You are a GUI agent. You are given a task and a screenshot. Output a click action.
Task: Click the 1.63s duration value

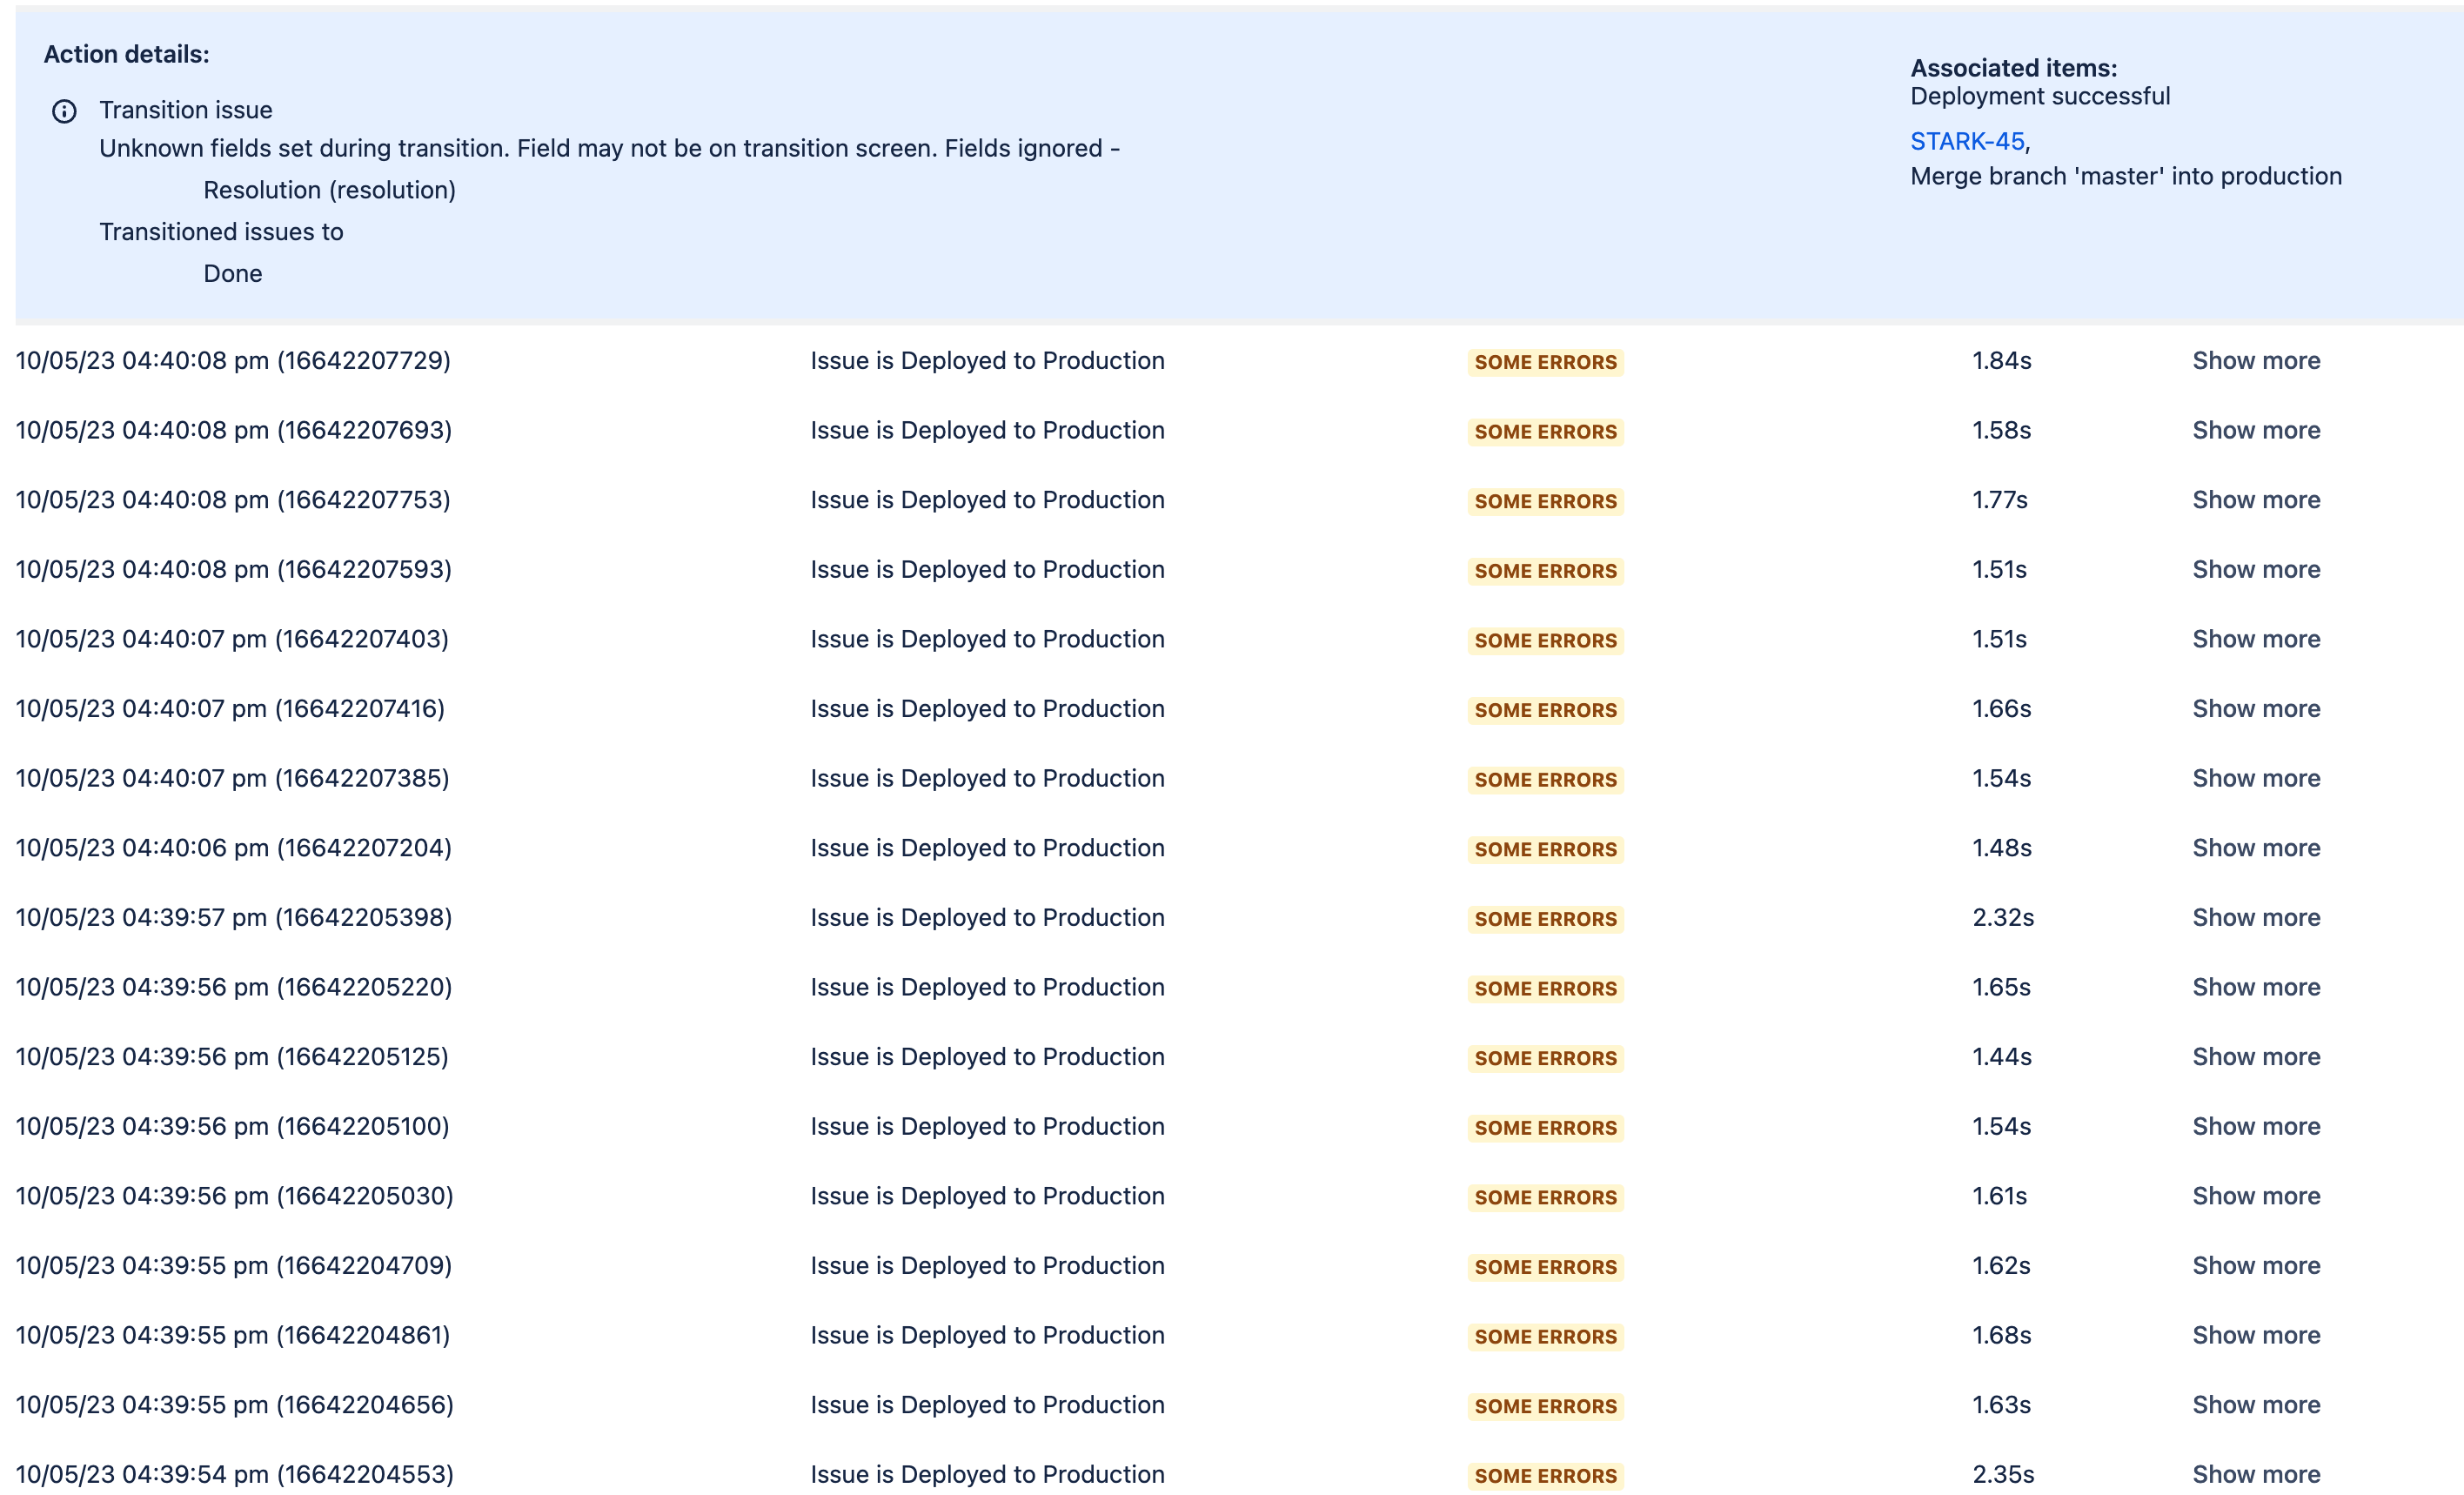(2001, 1405)
